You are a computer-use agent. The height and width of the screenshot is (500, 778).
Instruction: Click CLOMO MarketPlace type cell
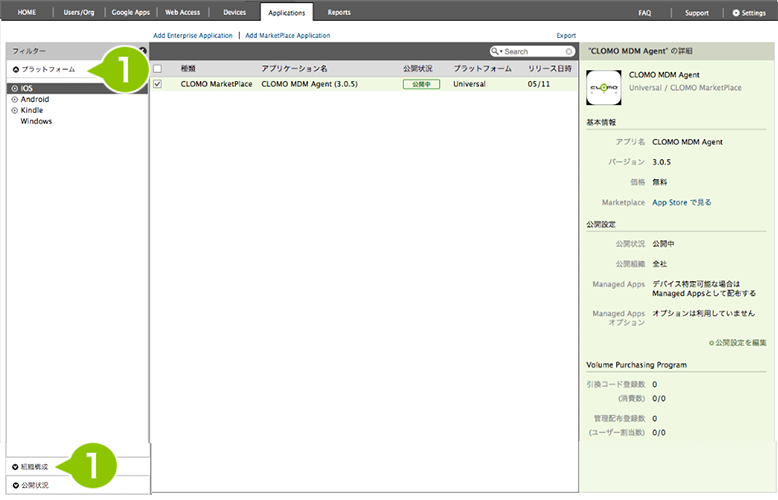216,84
